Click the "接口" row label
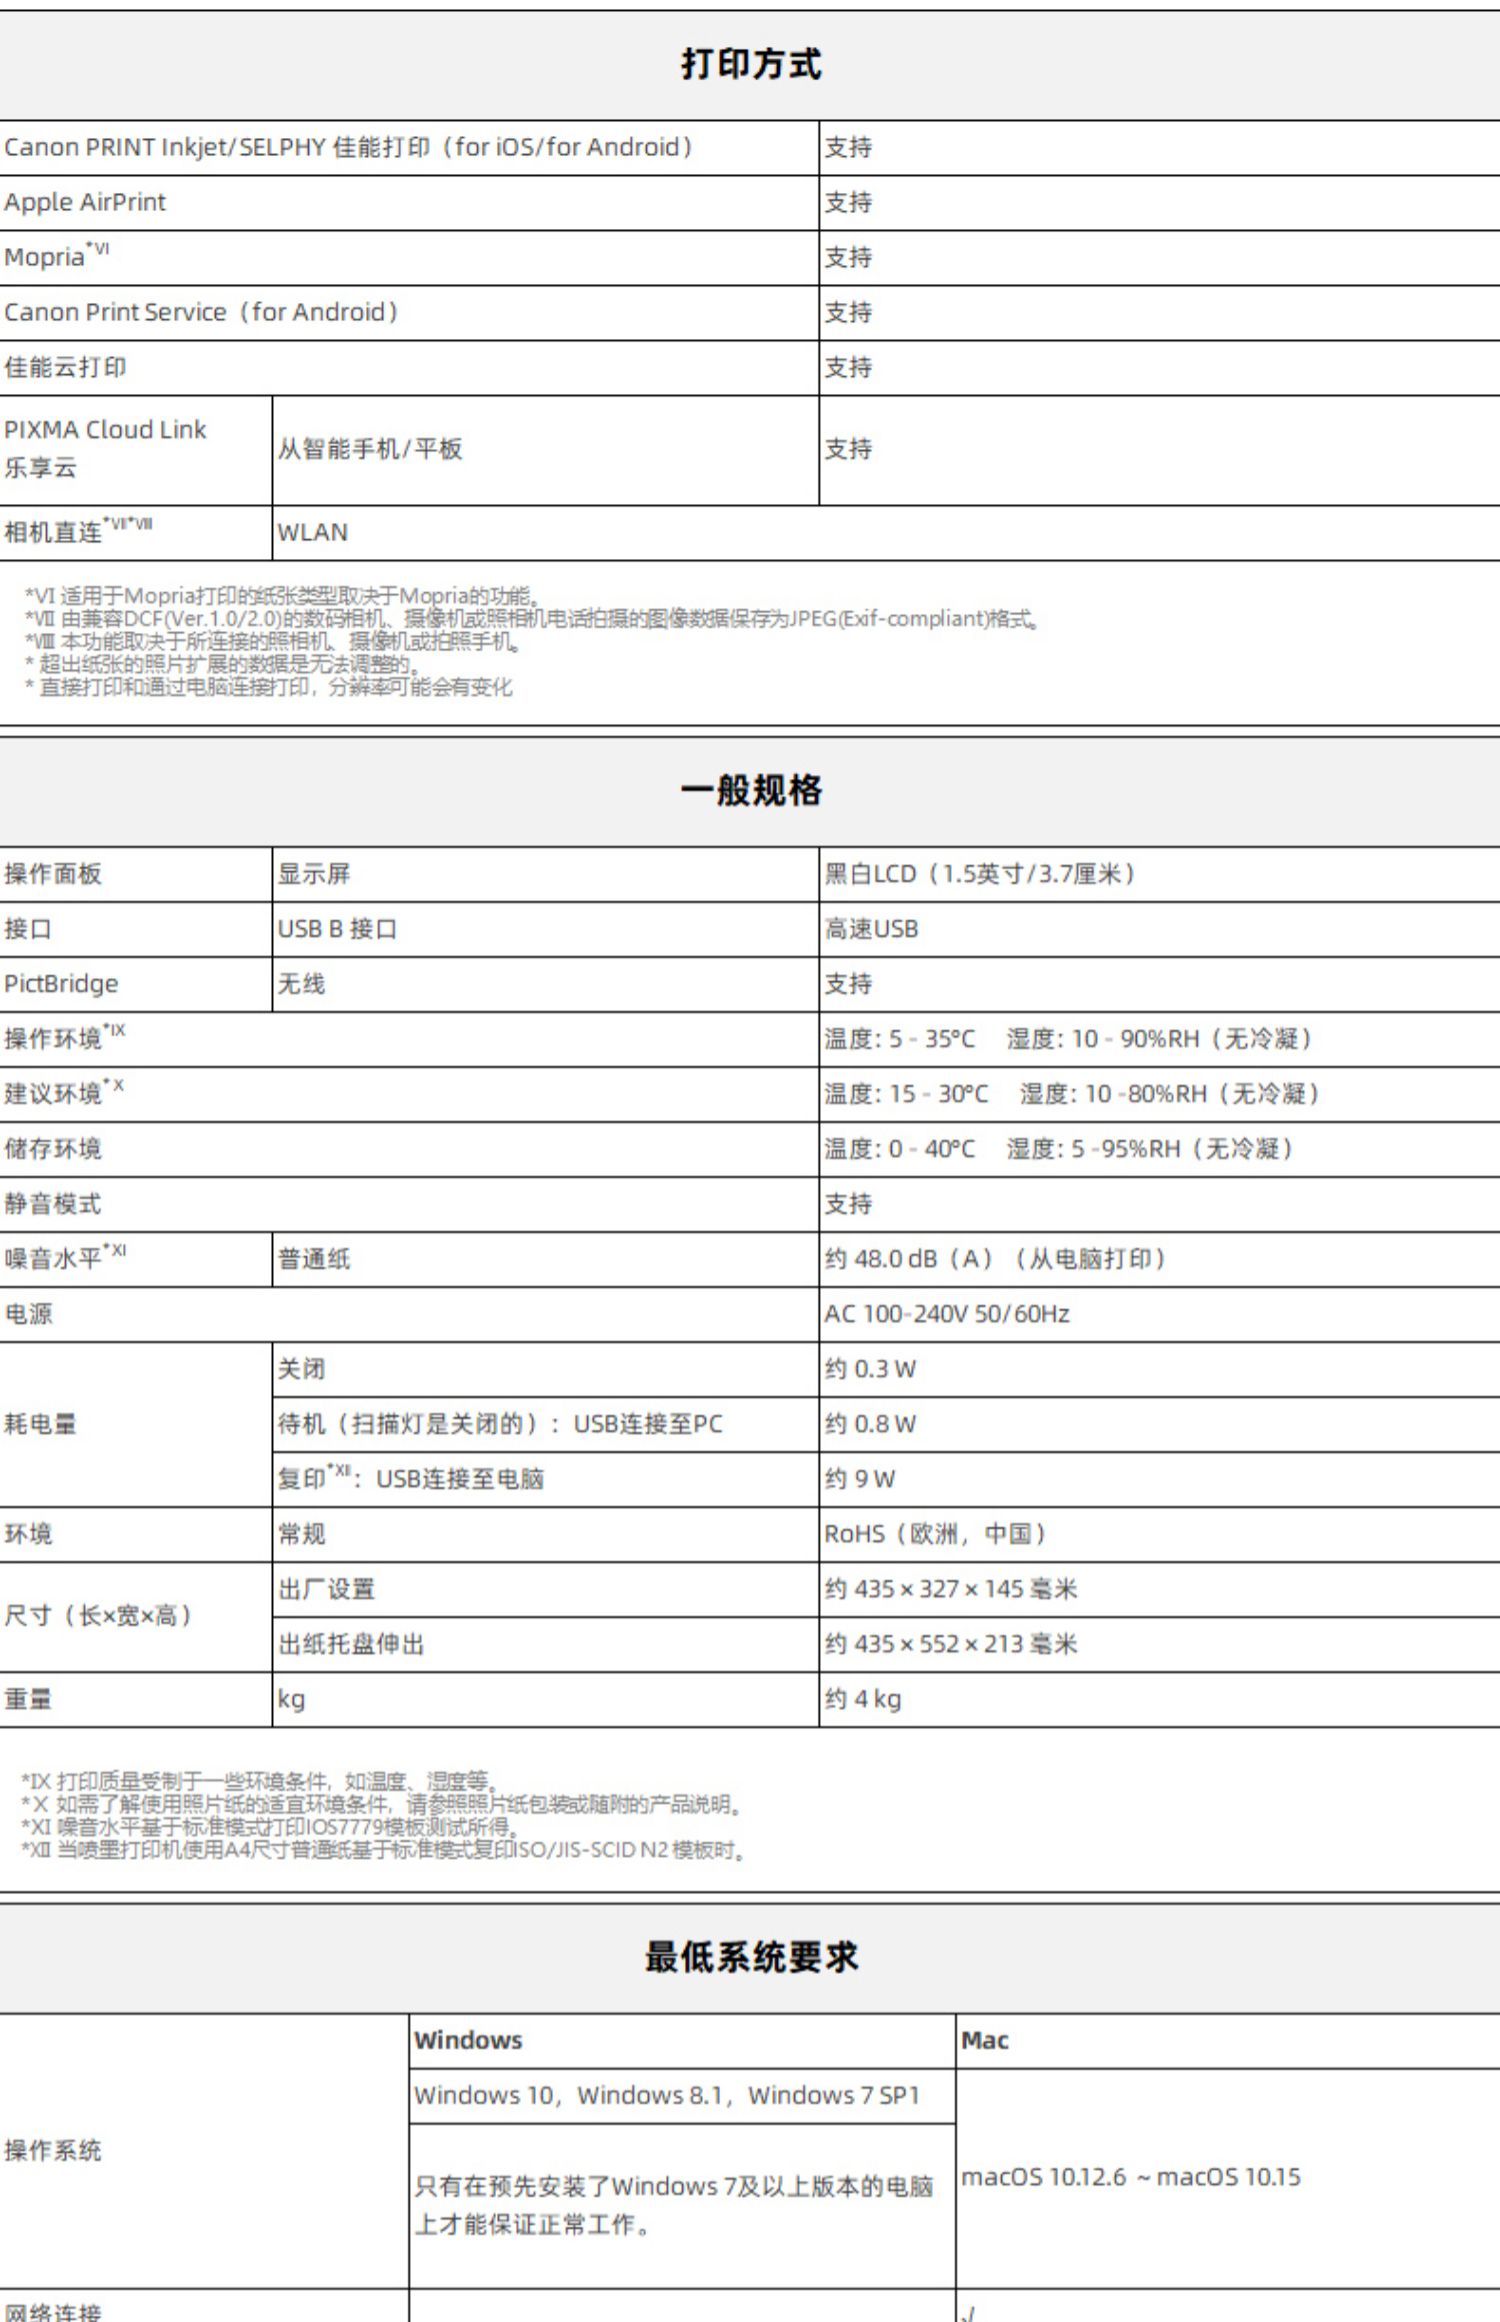 tap(28, 930)
